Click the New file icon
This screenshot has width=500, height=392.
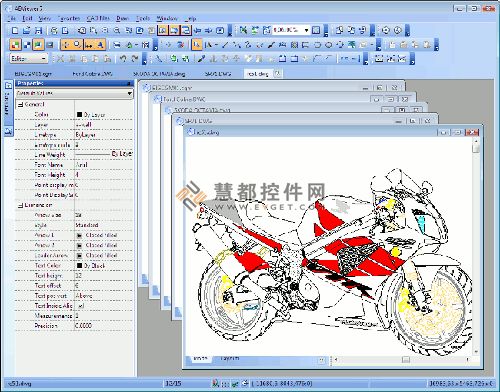(15, 31)
